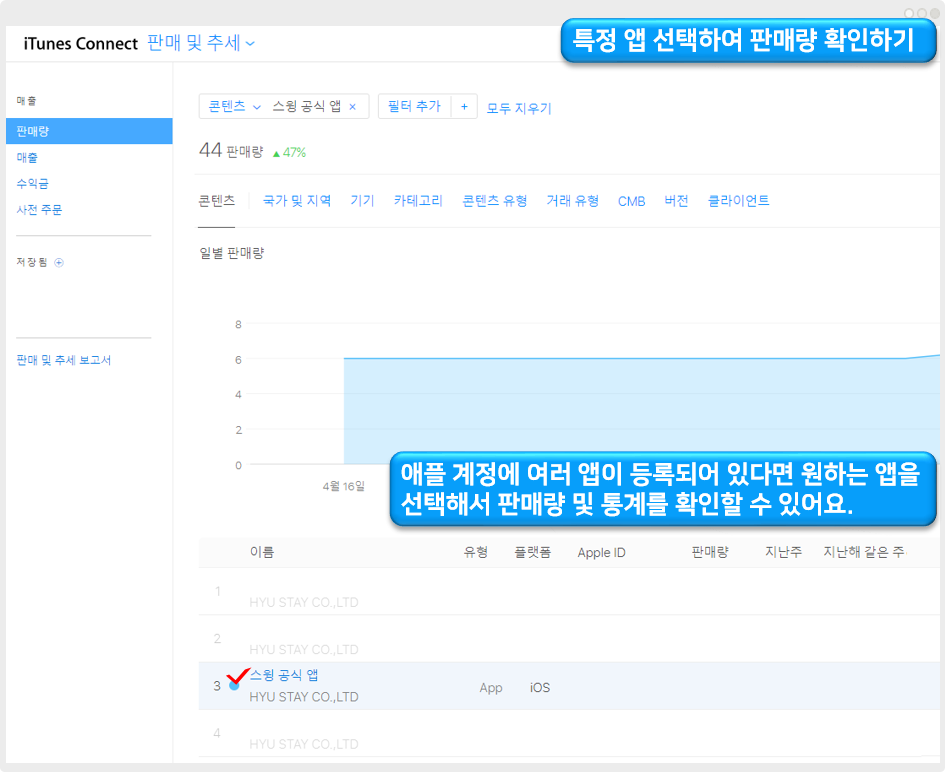Click the 스윙 공식 앱 app name link
Viewport: 946px width, 772px height.
coord(284,676)
